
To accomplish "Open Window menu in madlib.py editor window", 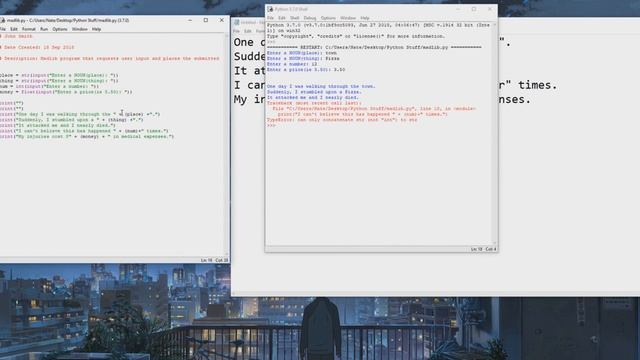I will click(x=80, y=29).
